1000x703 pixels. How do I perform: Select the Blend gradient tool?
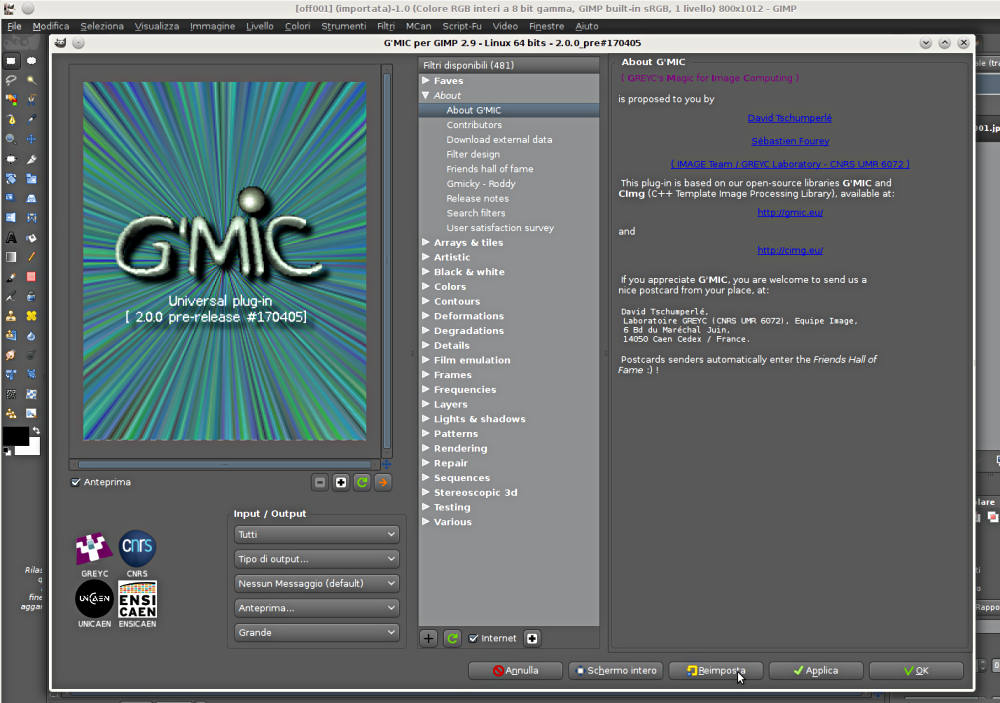[x=11, y=257]
